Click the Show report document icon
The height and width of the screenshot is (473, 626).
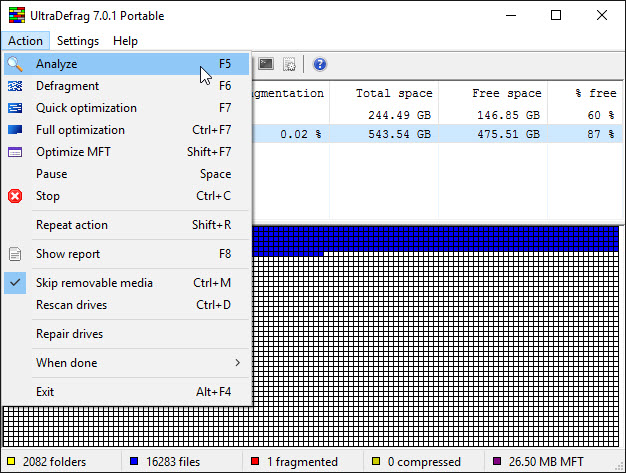pyautogui.click(x=15, y=254)
